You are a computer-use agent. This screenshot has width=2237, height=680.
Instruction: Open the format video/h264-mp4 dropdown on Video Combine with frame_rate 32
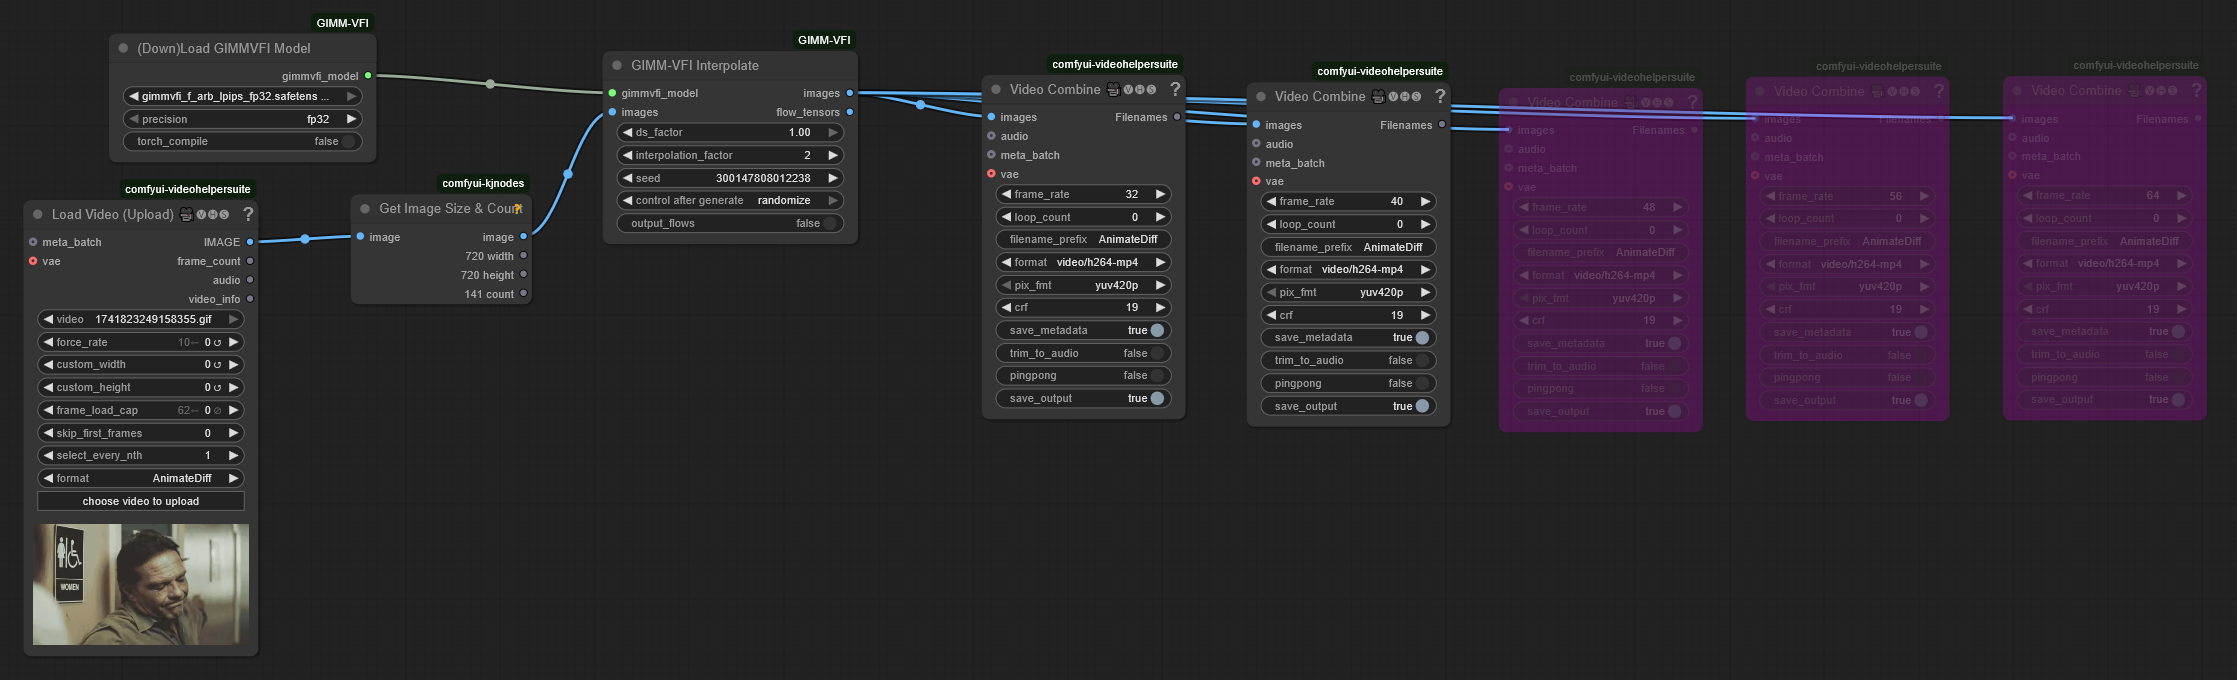click(x=1083, y=262)
